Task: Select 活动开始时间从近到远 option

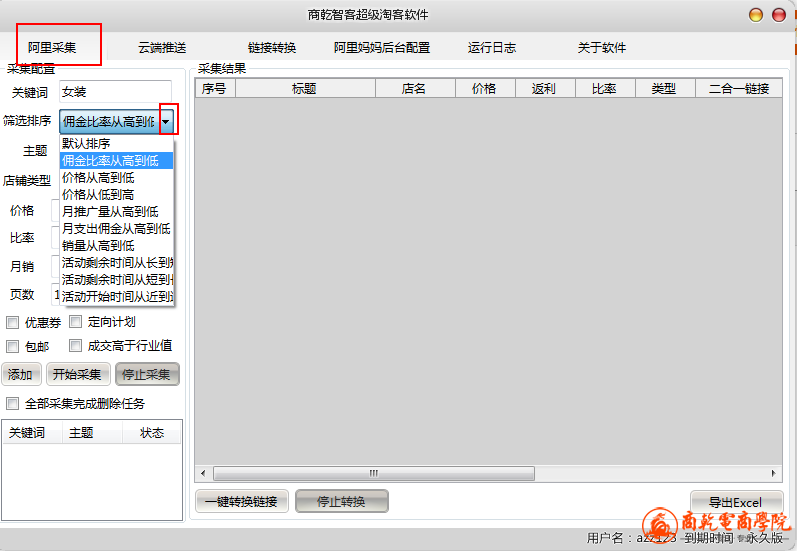Action: click(117, 296)
